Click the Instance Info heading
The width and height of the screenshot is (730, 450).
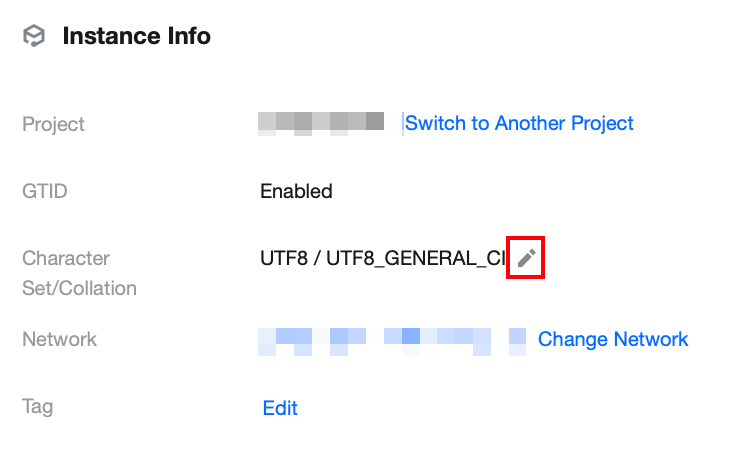(136, 37)
